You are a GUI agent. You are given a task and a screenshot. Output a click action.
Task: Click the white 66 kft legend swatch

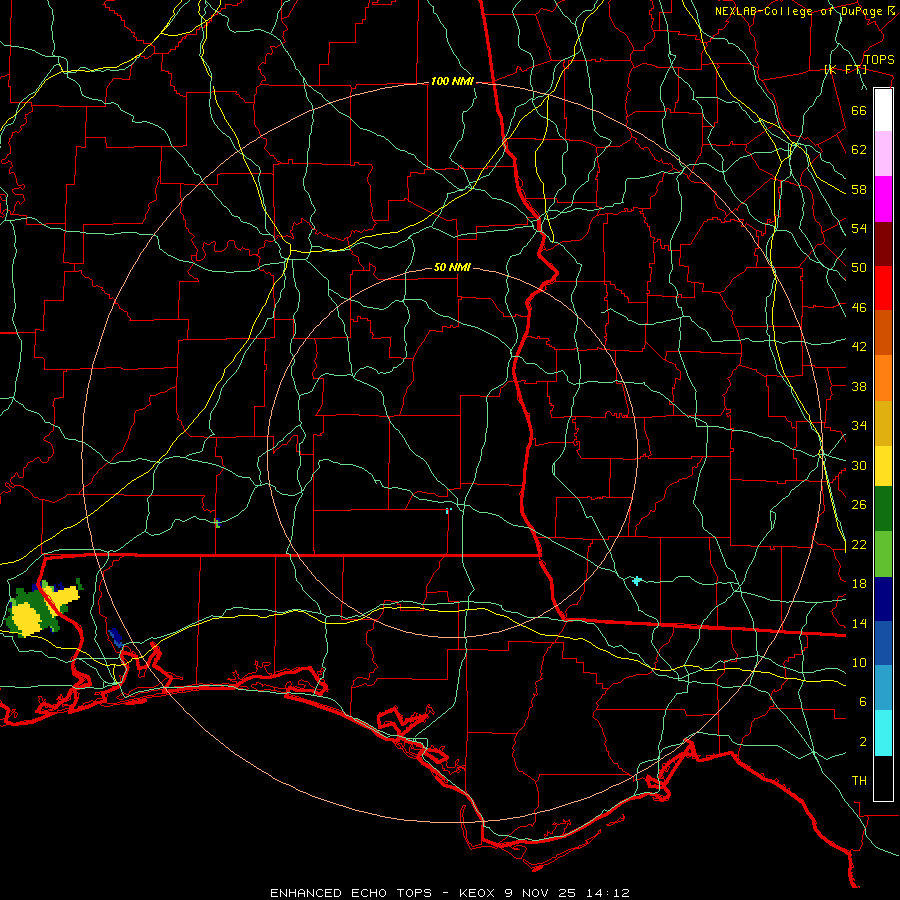(883, 110)
